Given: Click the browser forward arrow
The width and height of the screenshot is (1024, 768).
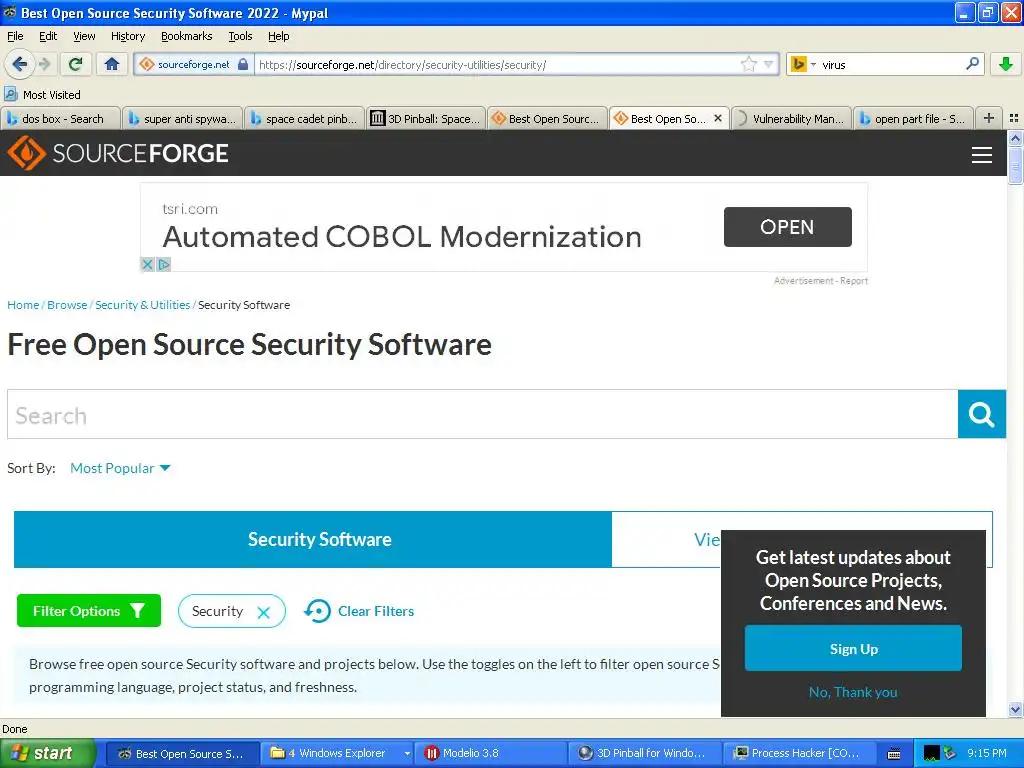Looking at the screenshot, I should coord(44,64).
